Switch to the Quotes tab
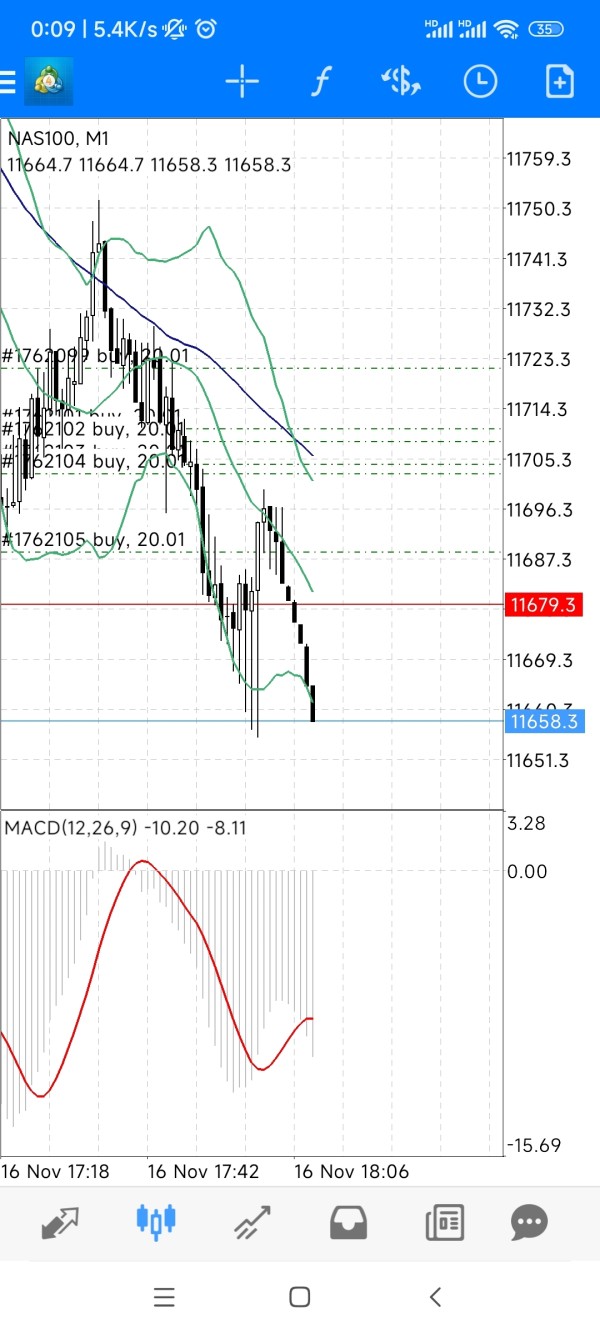Viewport: 600px width, 1333px height. (x=60, y=1221)
